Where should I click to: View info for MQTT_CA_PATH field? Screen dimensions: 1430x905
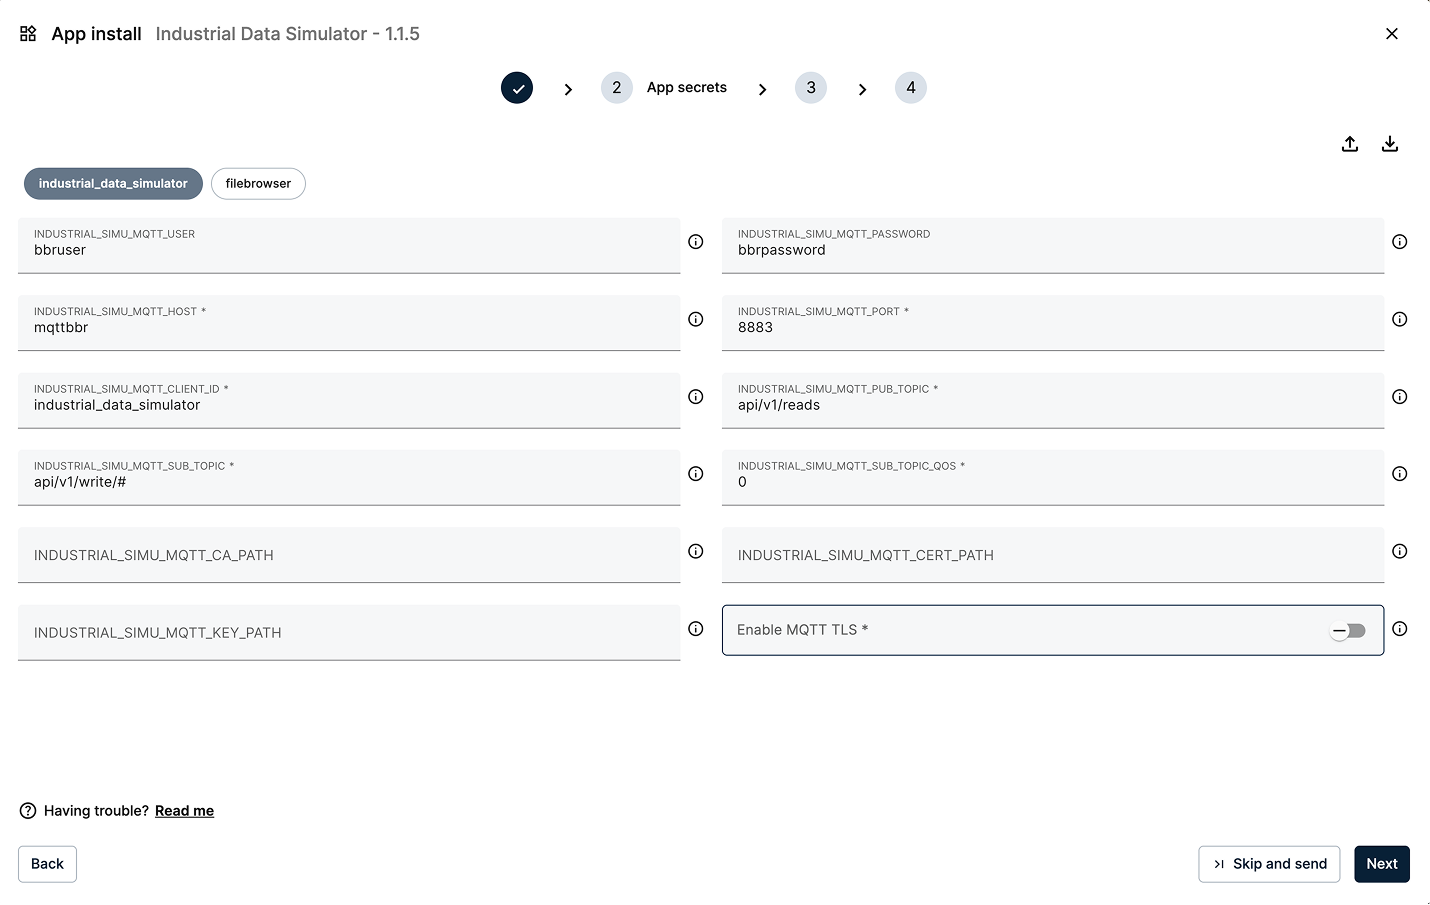(696, 551)
